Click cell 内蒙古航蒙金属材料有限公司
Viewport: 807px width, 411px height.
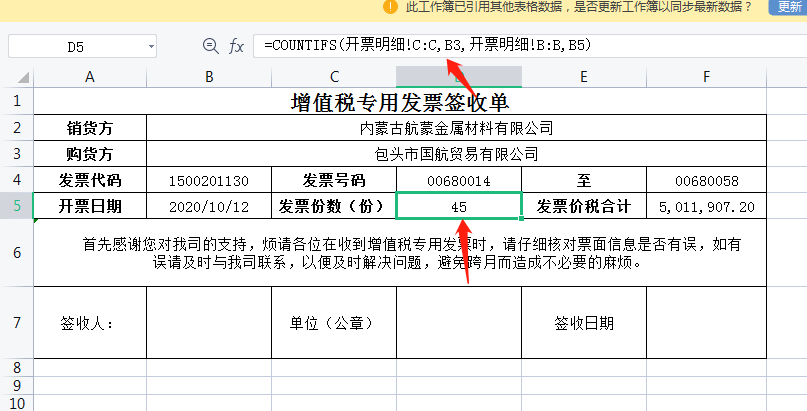(457, 128)
